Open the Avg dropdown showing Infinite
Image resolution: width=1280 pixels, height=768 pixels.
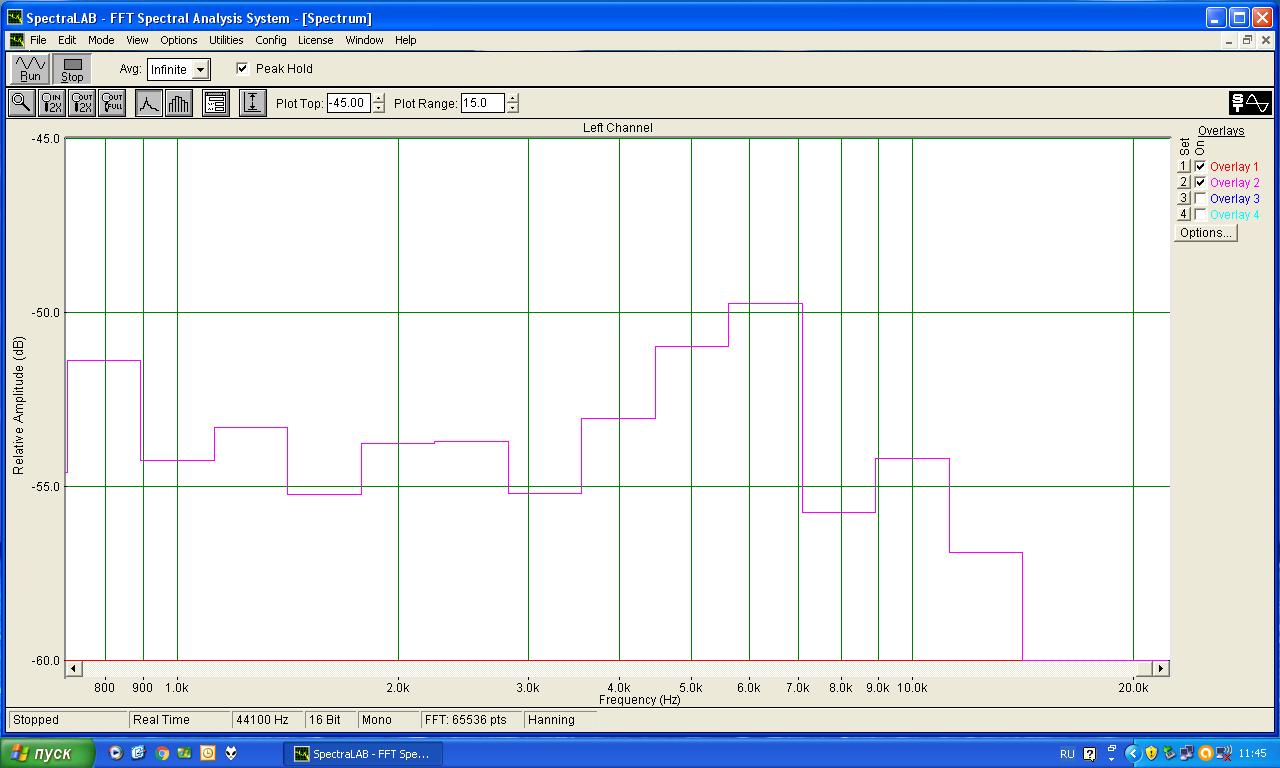coord(201,70)
